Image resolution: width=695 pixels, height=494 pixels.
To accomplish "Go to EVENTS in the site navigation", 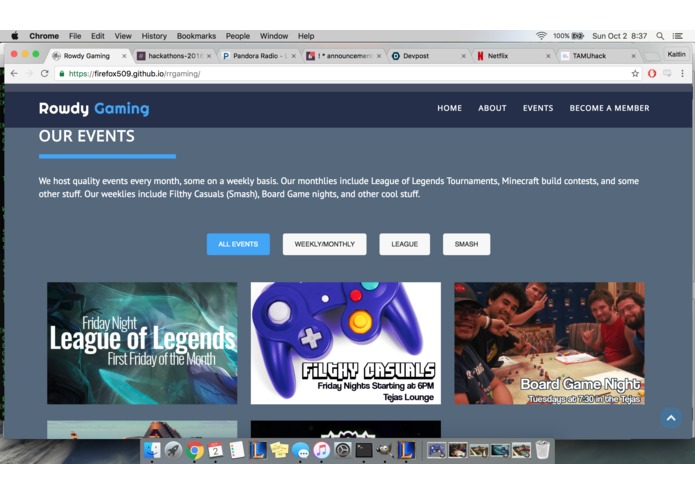I will tap(538, 108).
